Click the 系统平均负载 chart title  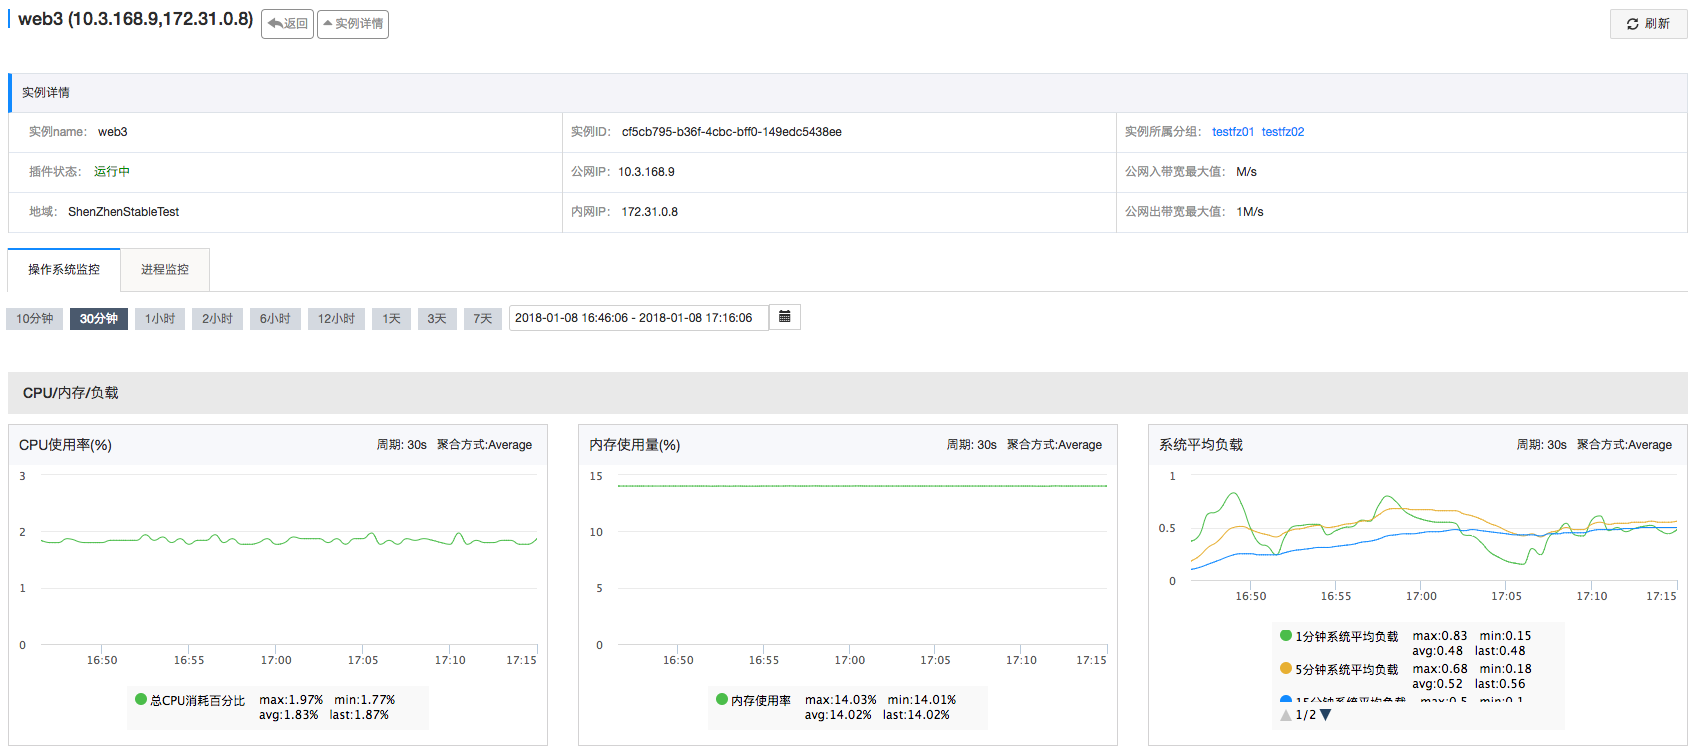click(1201, 445)
